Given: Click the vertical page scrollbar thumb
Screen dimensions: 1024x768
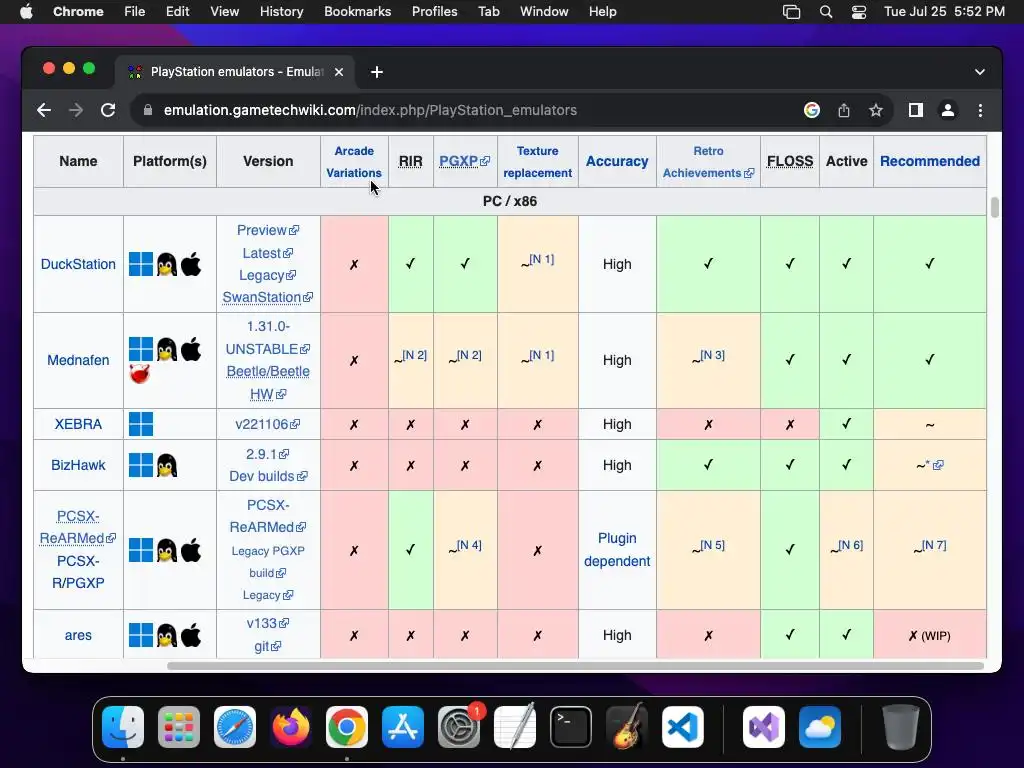Looking at the screenshot, I should point(995,208).
